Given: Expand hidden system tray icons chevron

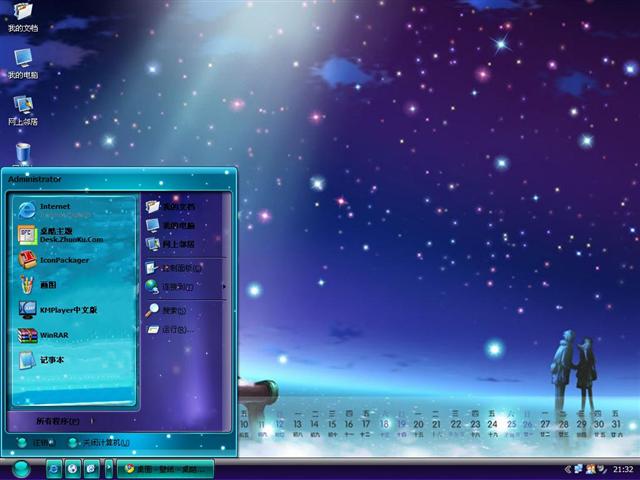Looking at the screenshot, I should (x=567, y=469).
